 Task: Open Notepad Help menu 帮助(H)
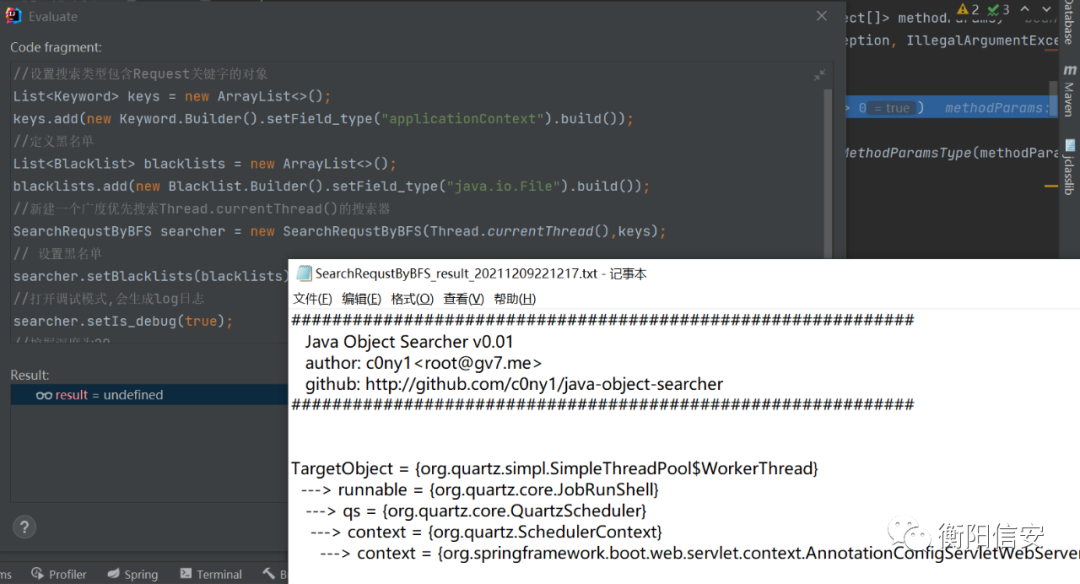[515, 299]
